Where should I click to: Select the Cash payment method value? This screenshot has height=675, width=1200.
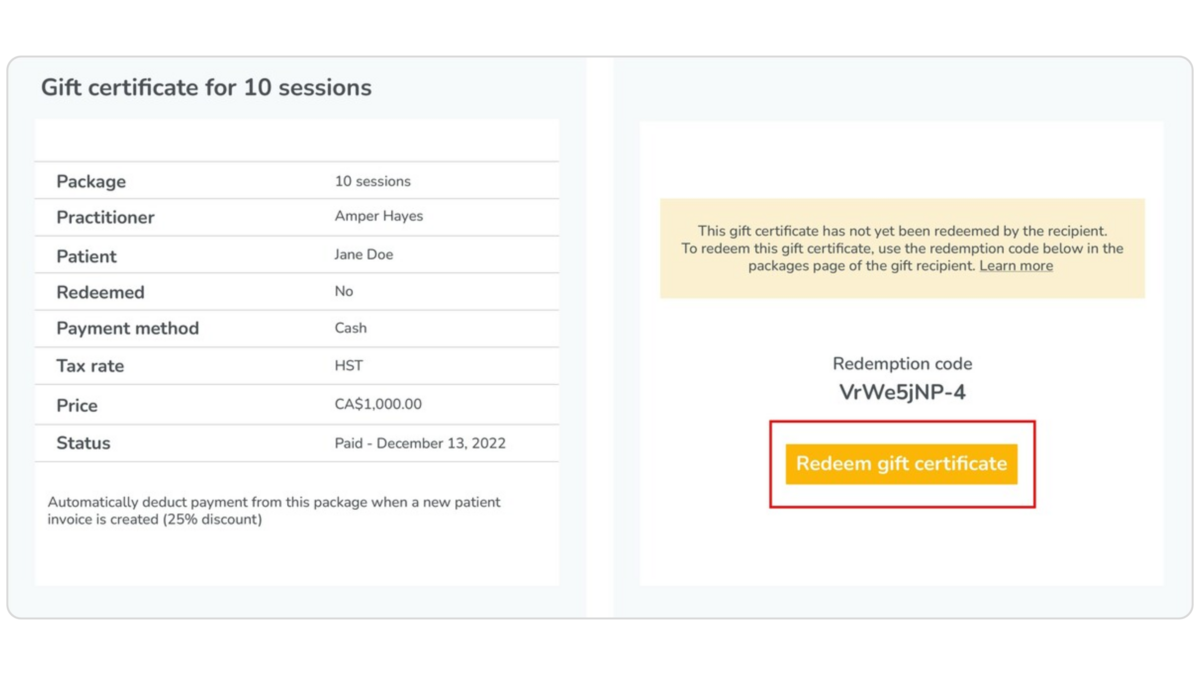(x=350, y=328)
